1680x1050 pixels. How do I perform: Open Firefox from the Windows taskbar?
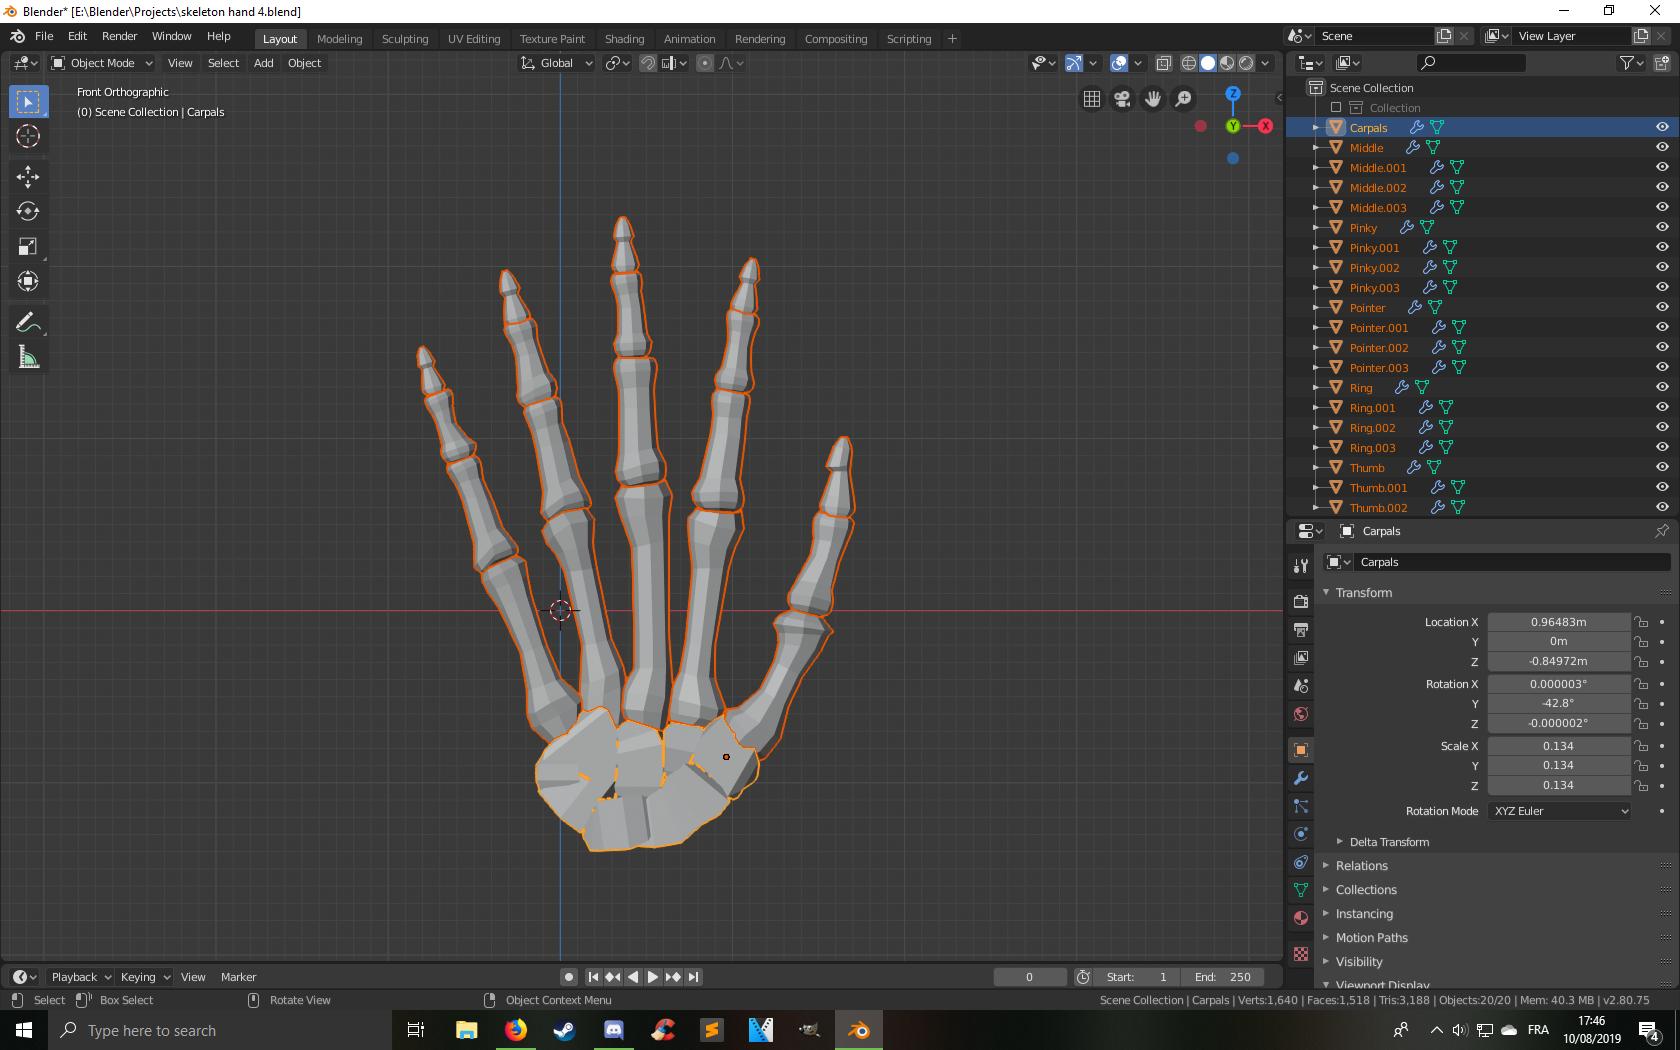(516, 1030)
